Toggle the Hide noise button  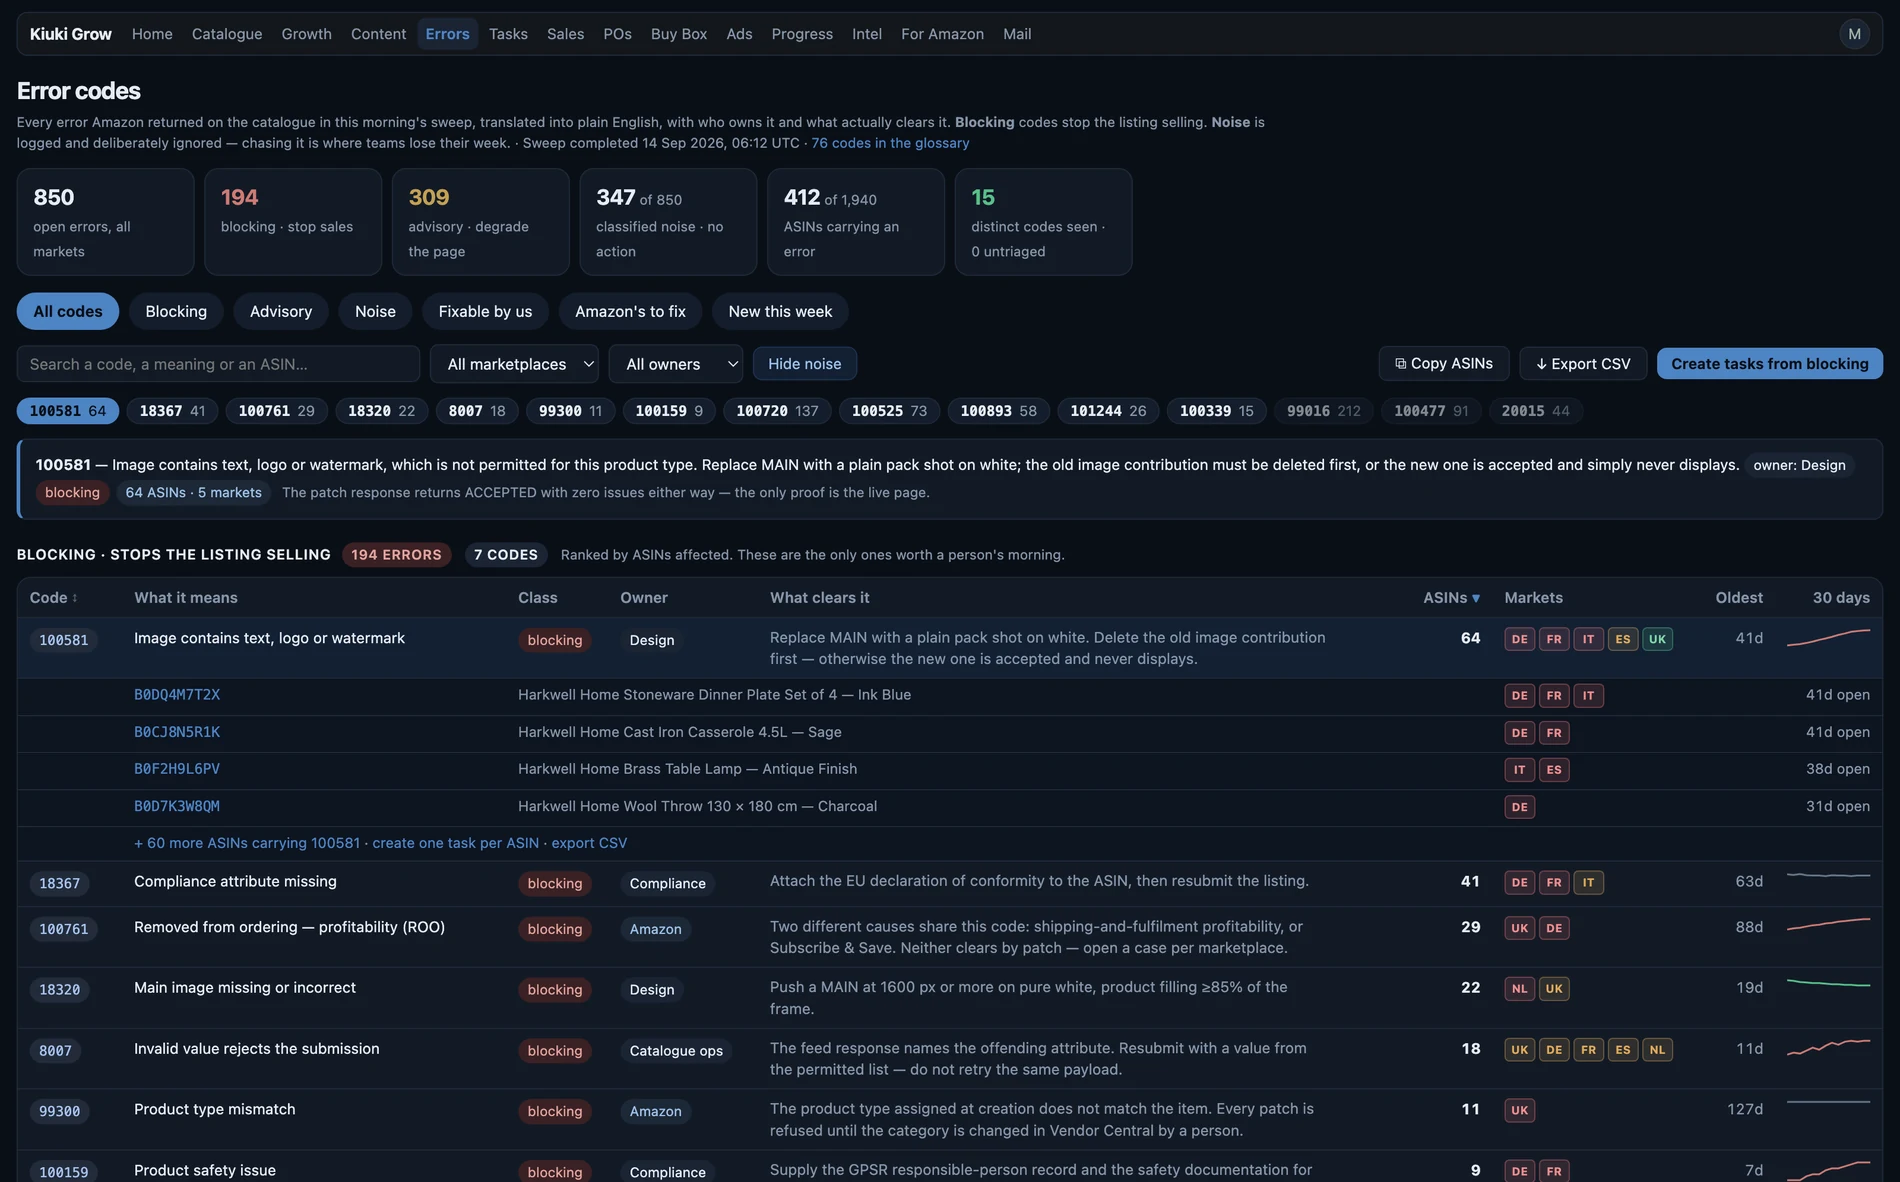804,364
